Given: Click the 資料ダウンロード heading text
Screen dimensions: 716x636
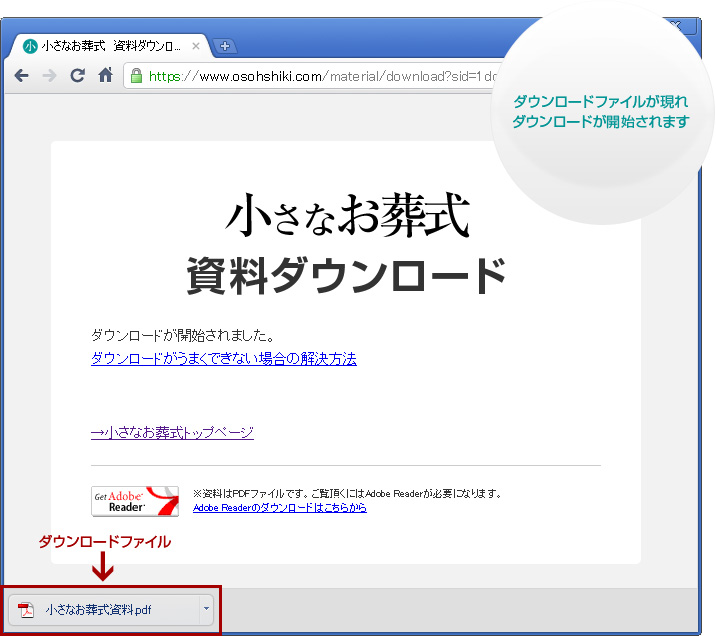Looking at the screenshot, I should [x=347, y=275].
